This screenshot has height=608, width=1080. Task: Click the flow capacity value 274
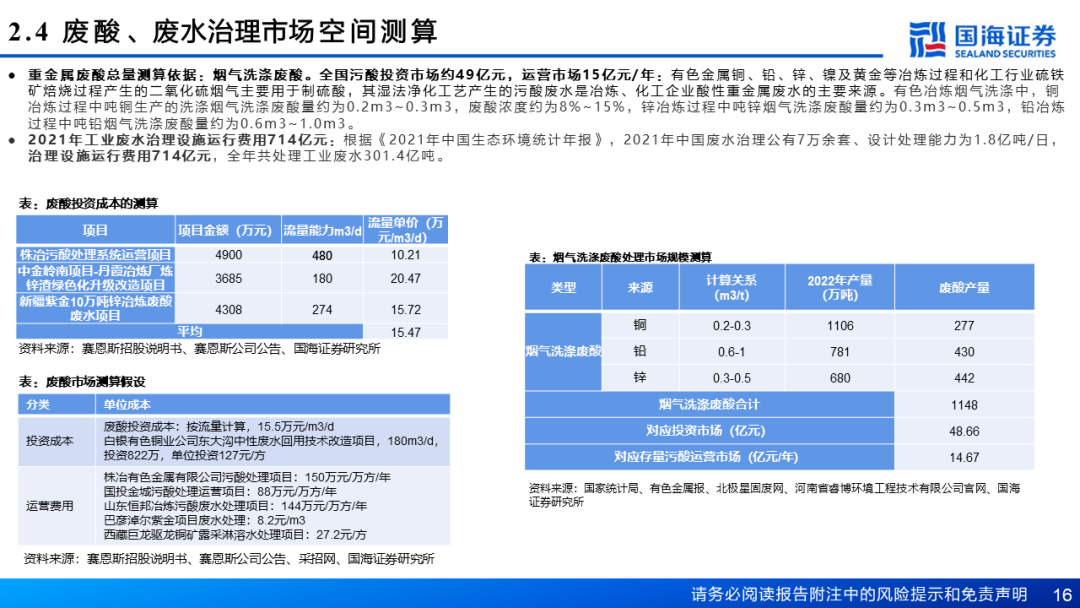[322, 310]
